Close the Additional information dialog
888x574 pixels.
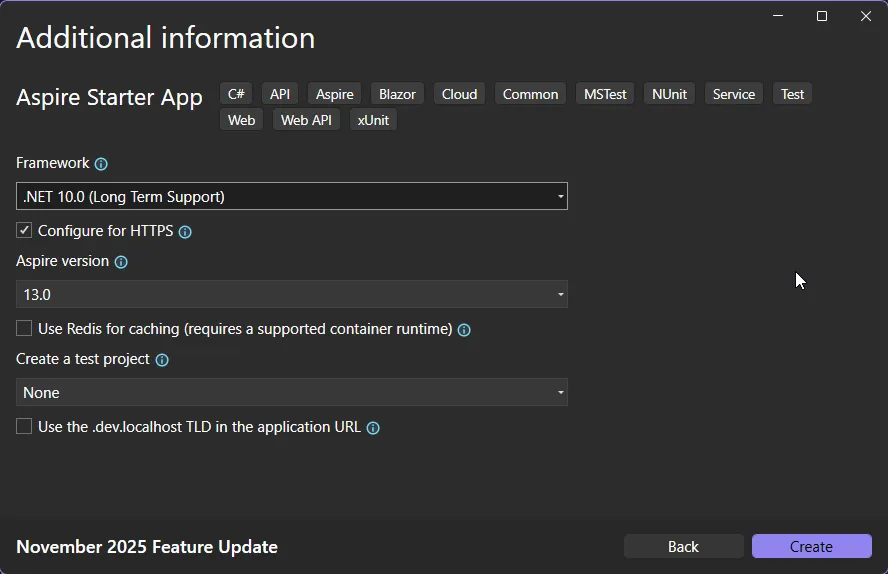[x=866, y=16]
